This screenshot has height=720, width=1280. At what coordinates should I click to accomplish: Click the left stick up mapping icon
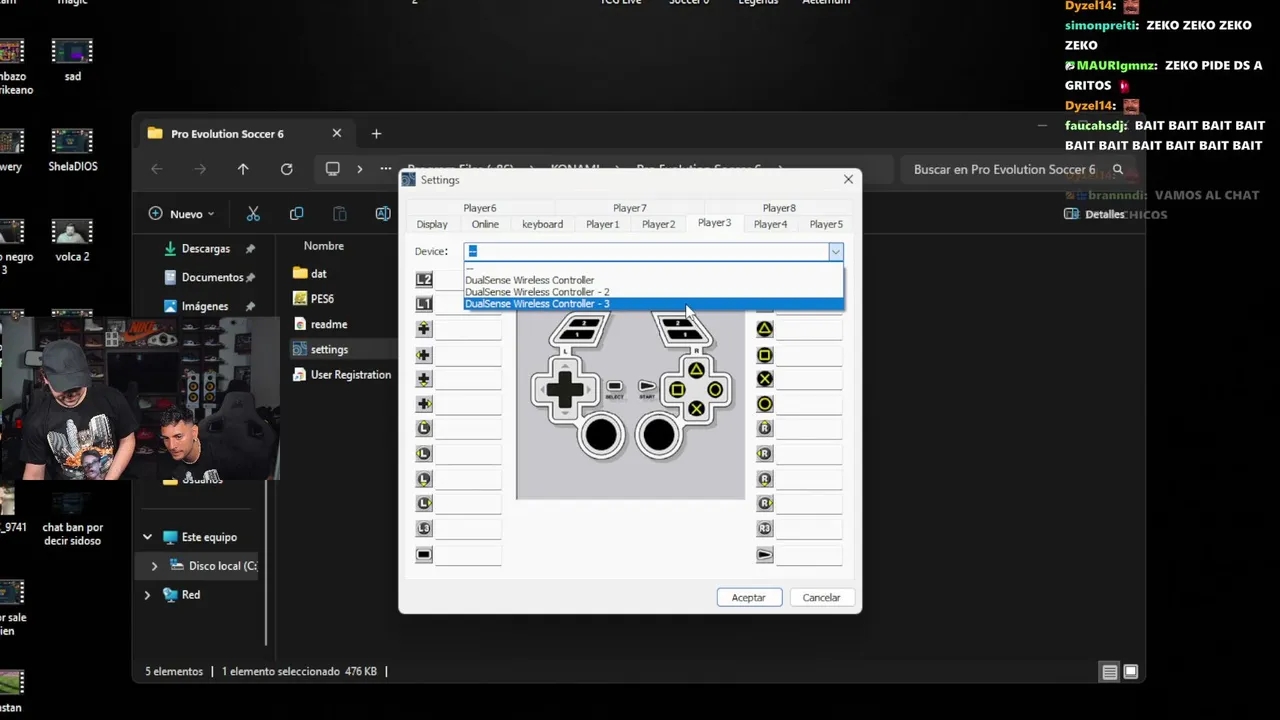[424, 429]
